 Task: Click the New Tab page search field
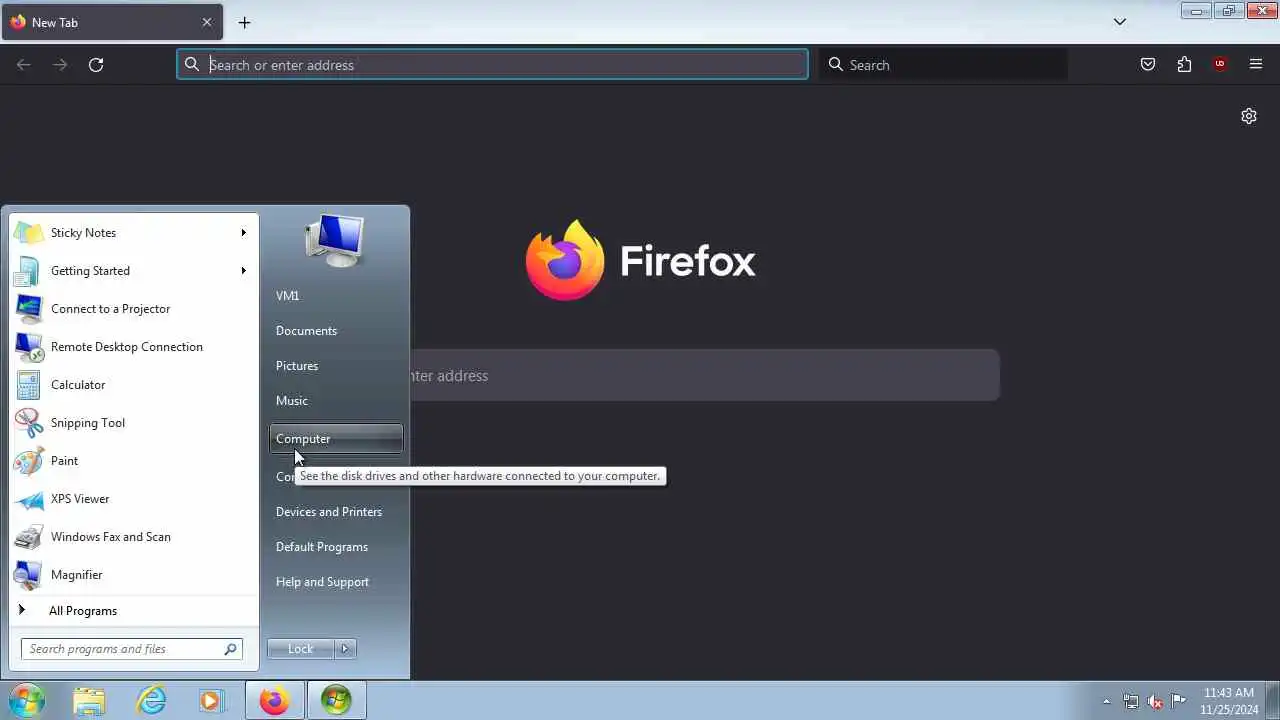(x=705, y=376)
